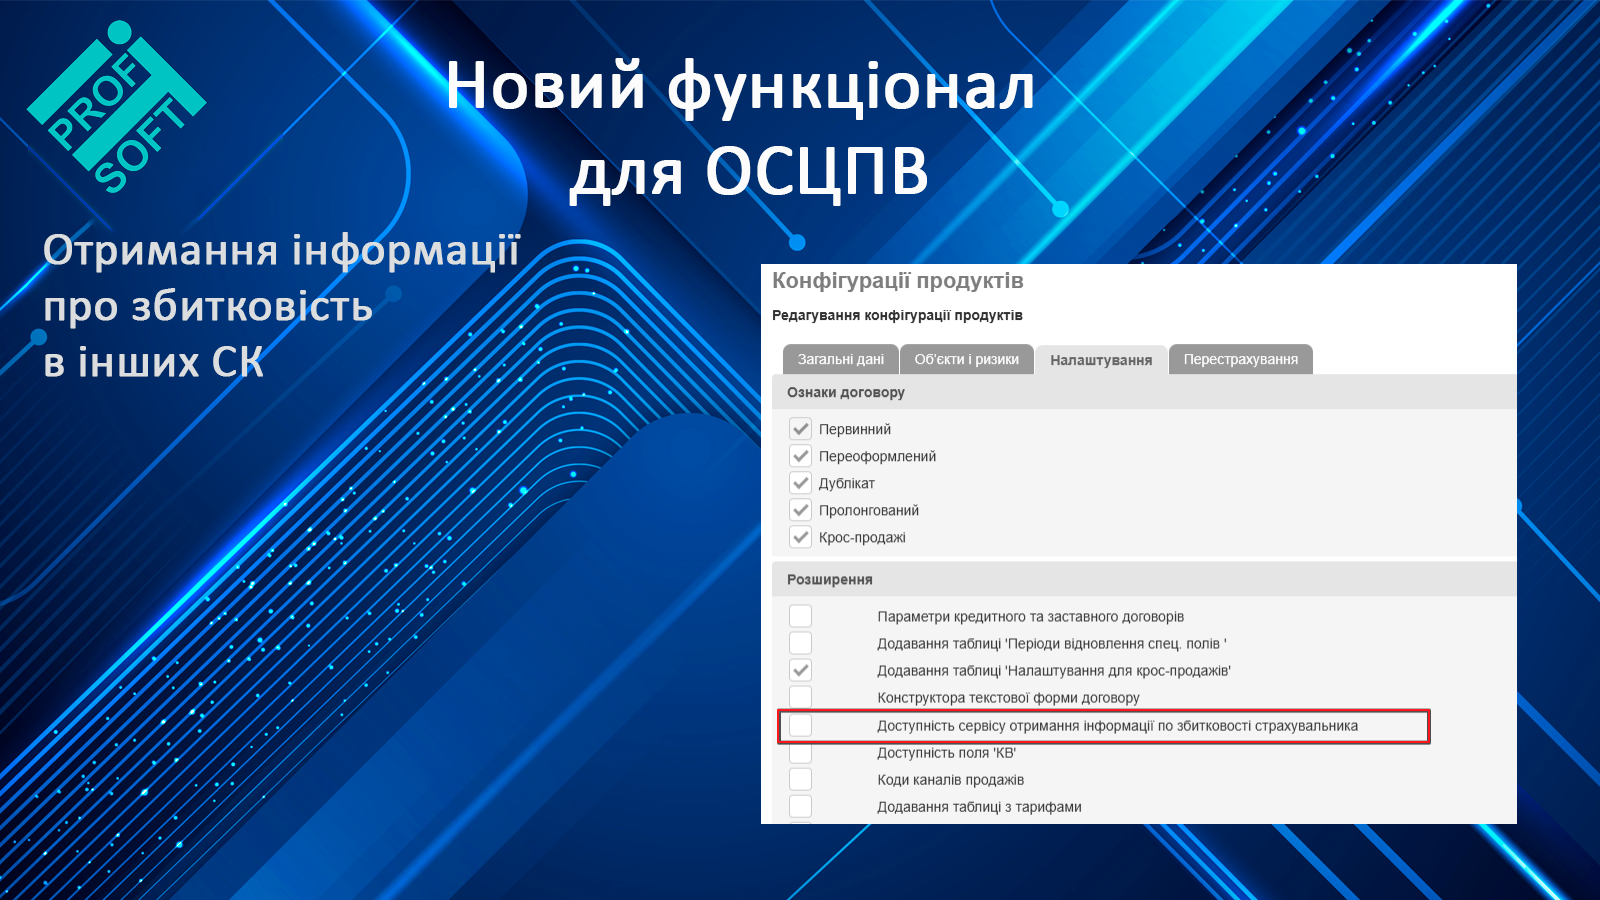Check the Доступність поля 'КВ' box
1600x900 pixels.
[x=800, y=752]
